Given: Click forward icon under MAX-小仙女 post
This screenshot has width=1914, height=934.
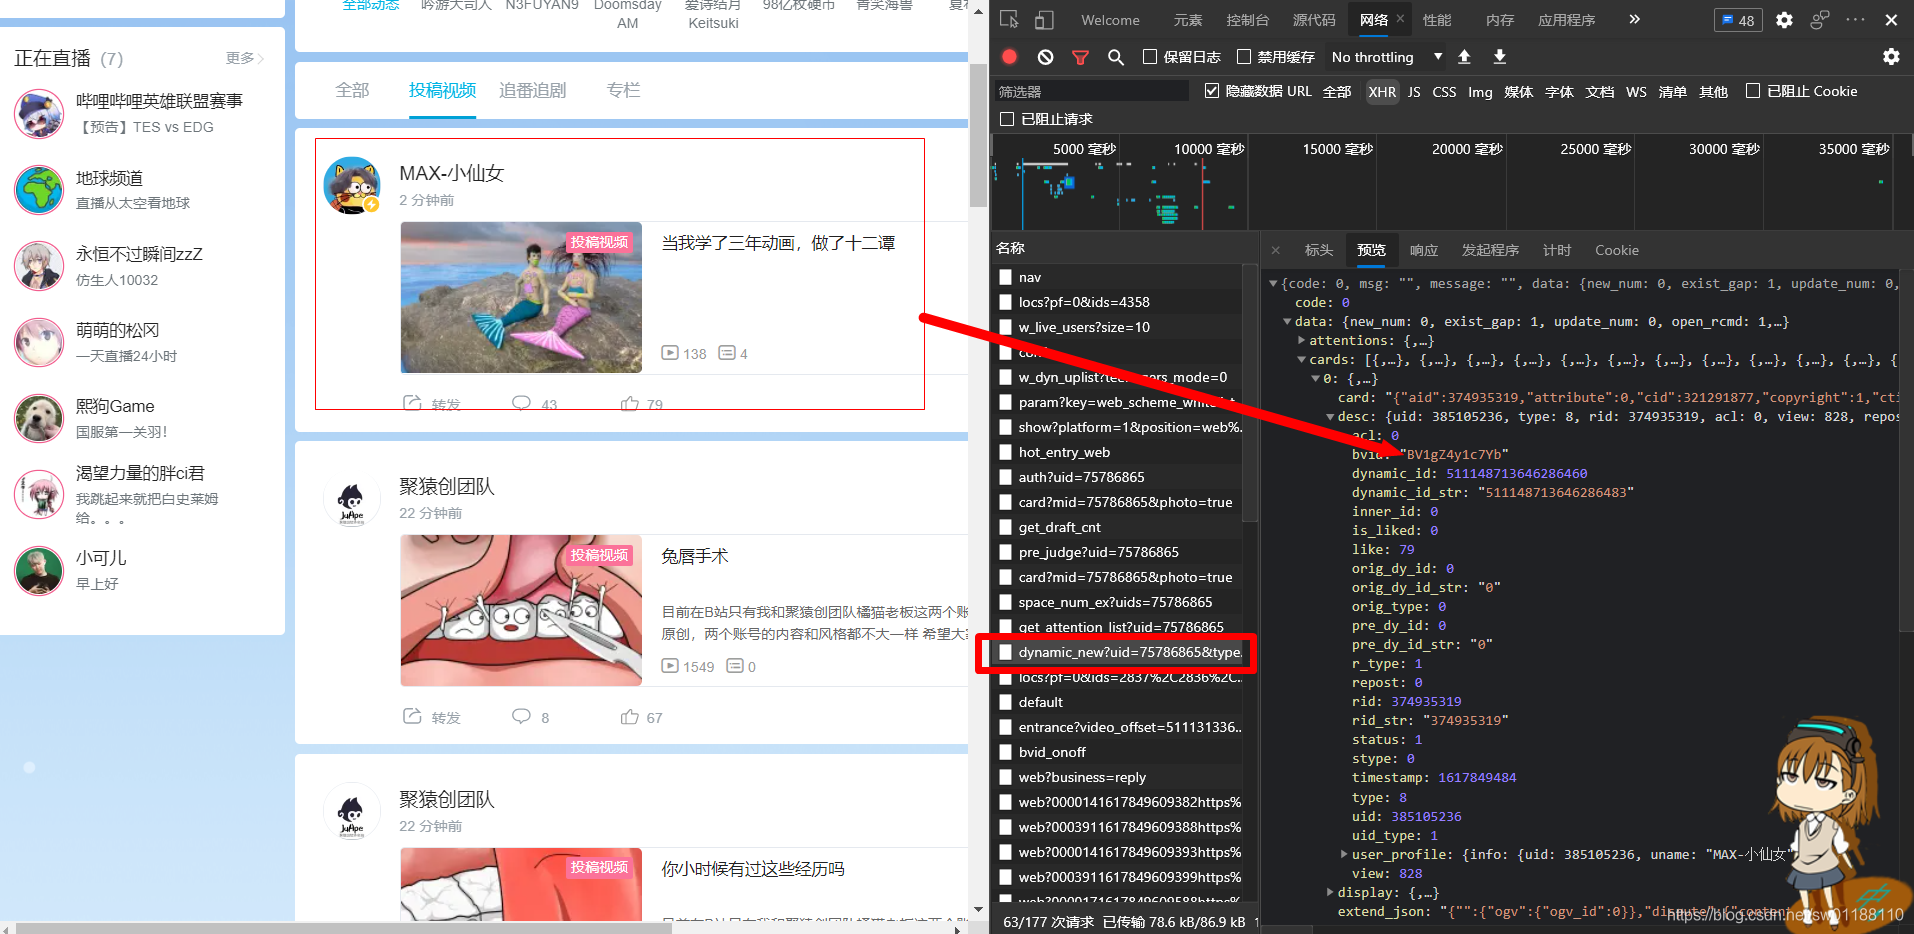Looking at the screenshot, I should (412, 403).
